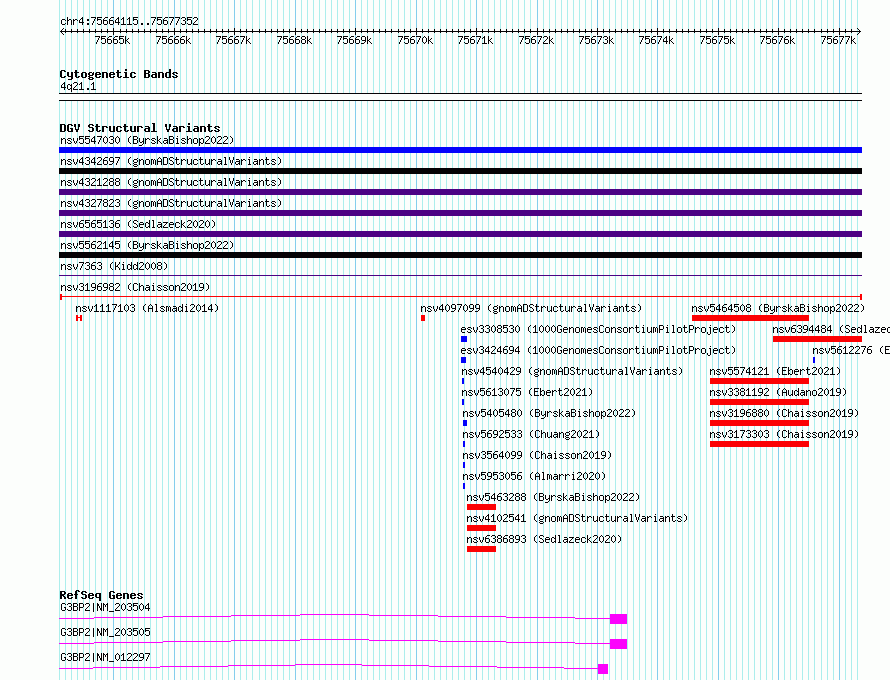Click the red bar under nsv6386893
Screen dimensions: 890x680
point(481,549)
